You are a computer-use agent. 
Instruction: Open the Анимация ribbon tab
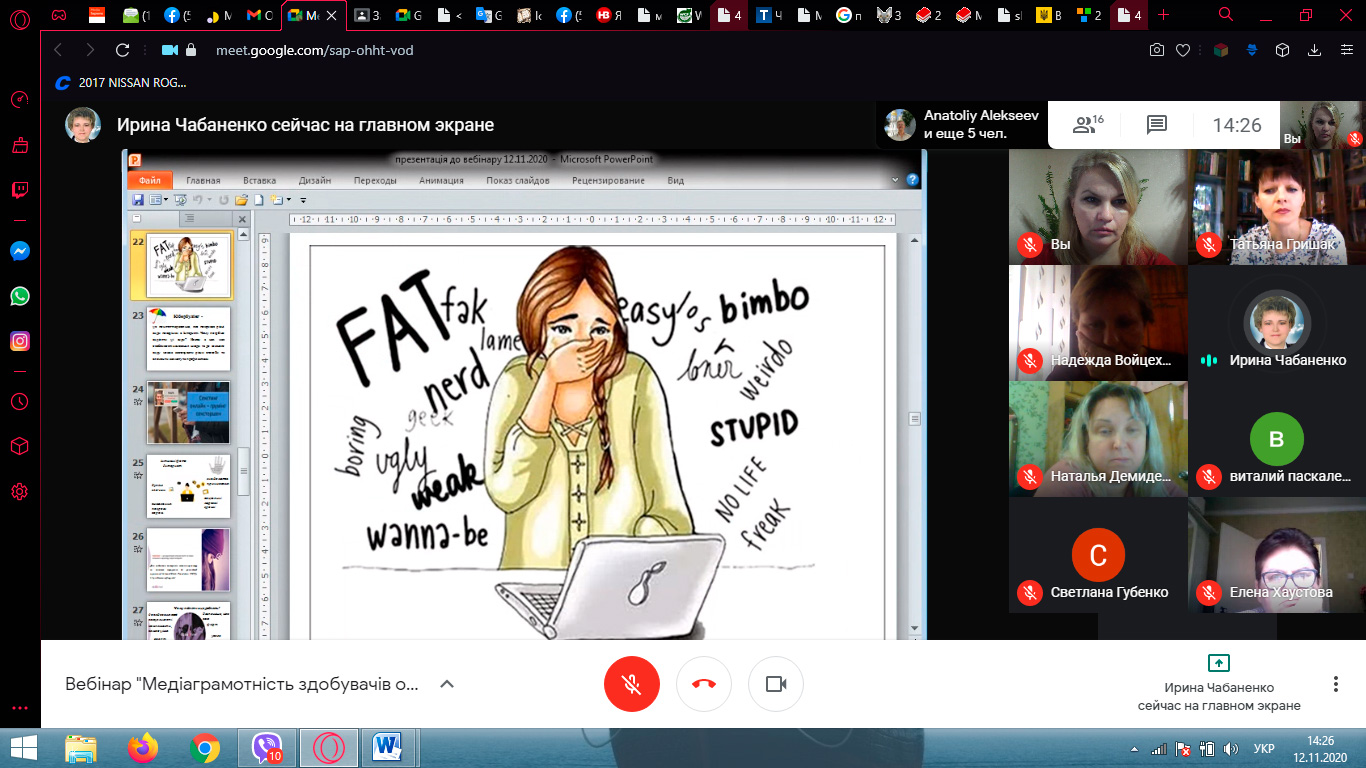pos(441,181)
